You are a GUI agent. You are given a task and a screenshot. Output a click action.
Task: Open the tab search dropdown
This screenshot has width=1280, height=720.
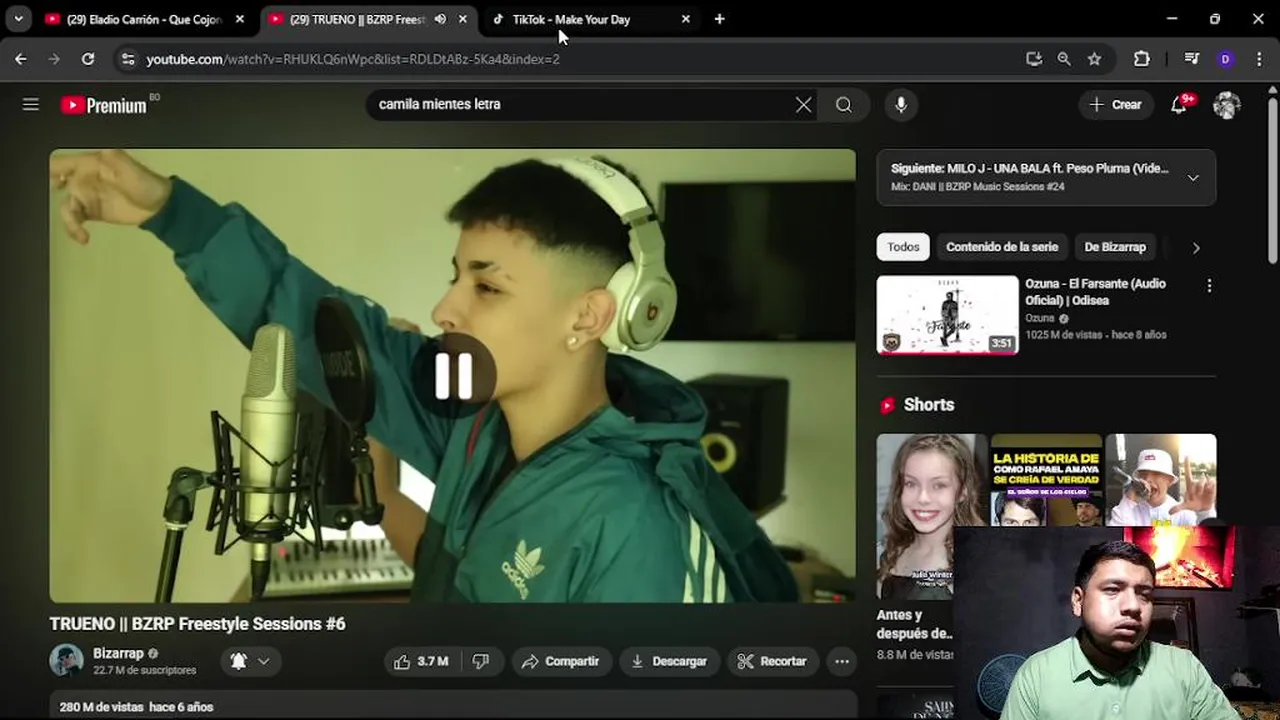point(18,19)
